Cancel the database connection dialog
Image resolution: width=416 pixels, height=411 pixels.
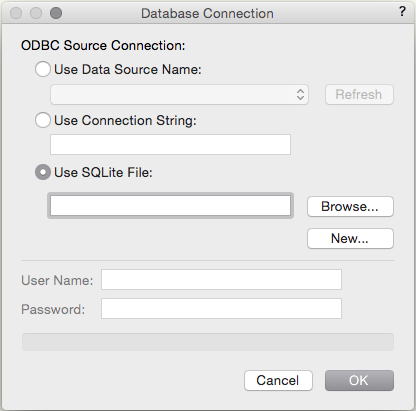278,380
